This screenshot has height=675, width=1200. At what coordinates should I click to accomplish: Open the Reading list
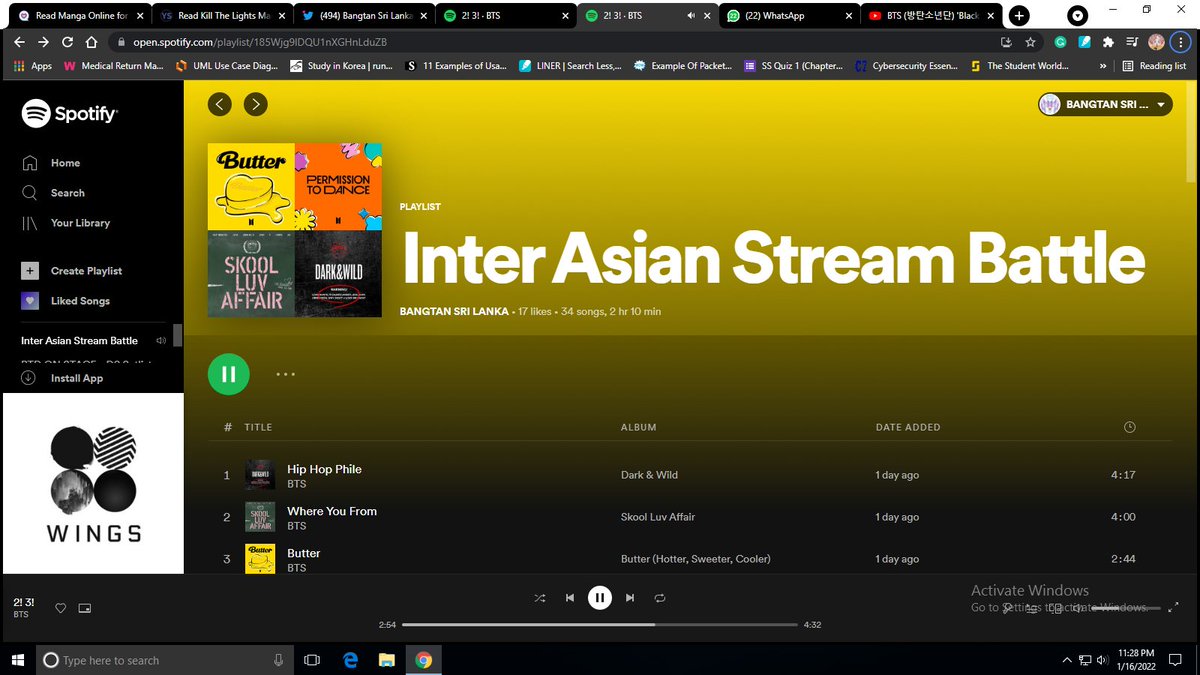click(1154, 66)
